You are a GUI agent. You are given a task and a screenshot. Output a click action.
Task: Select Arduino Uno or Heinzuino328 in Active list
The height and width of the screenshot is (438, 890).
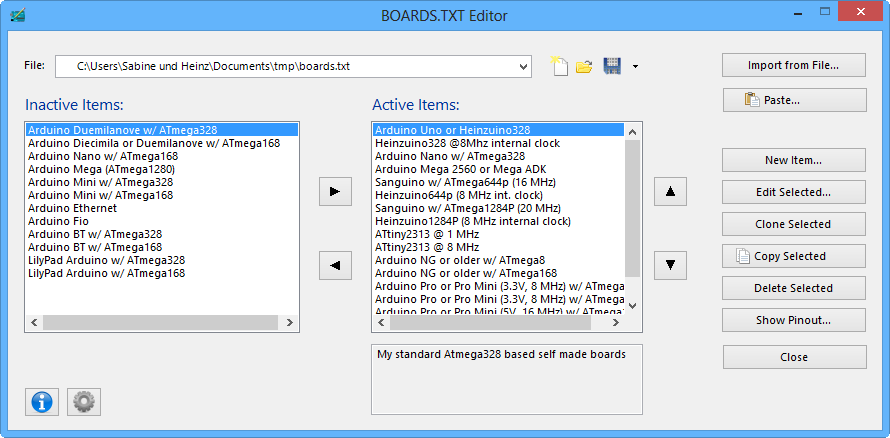(x=498, y=130)
